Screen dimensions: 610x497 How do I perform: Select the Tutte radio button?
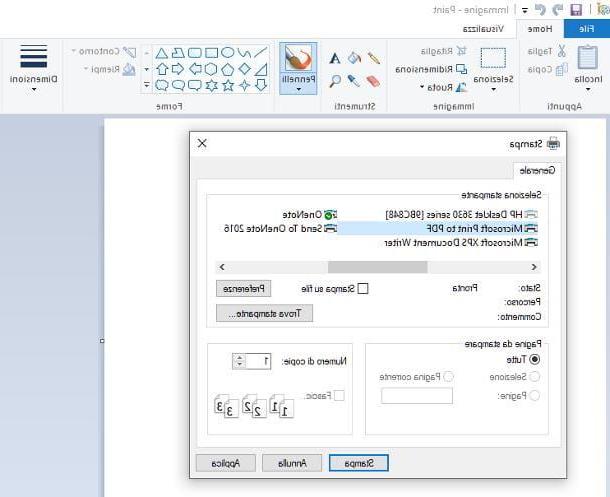[535, 360]
